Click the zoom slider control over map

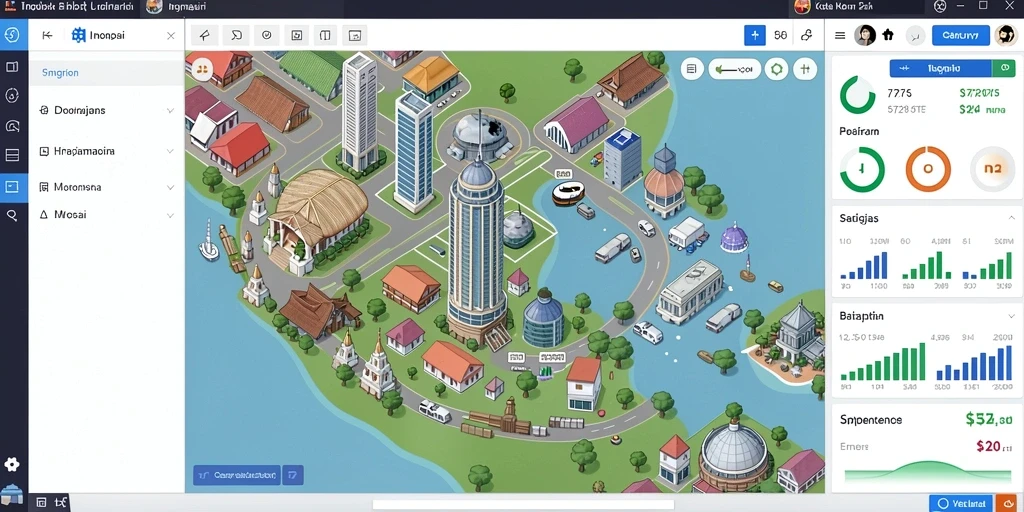[734, 69]
